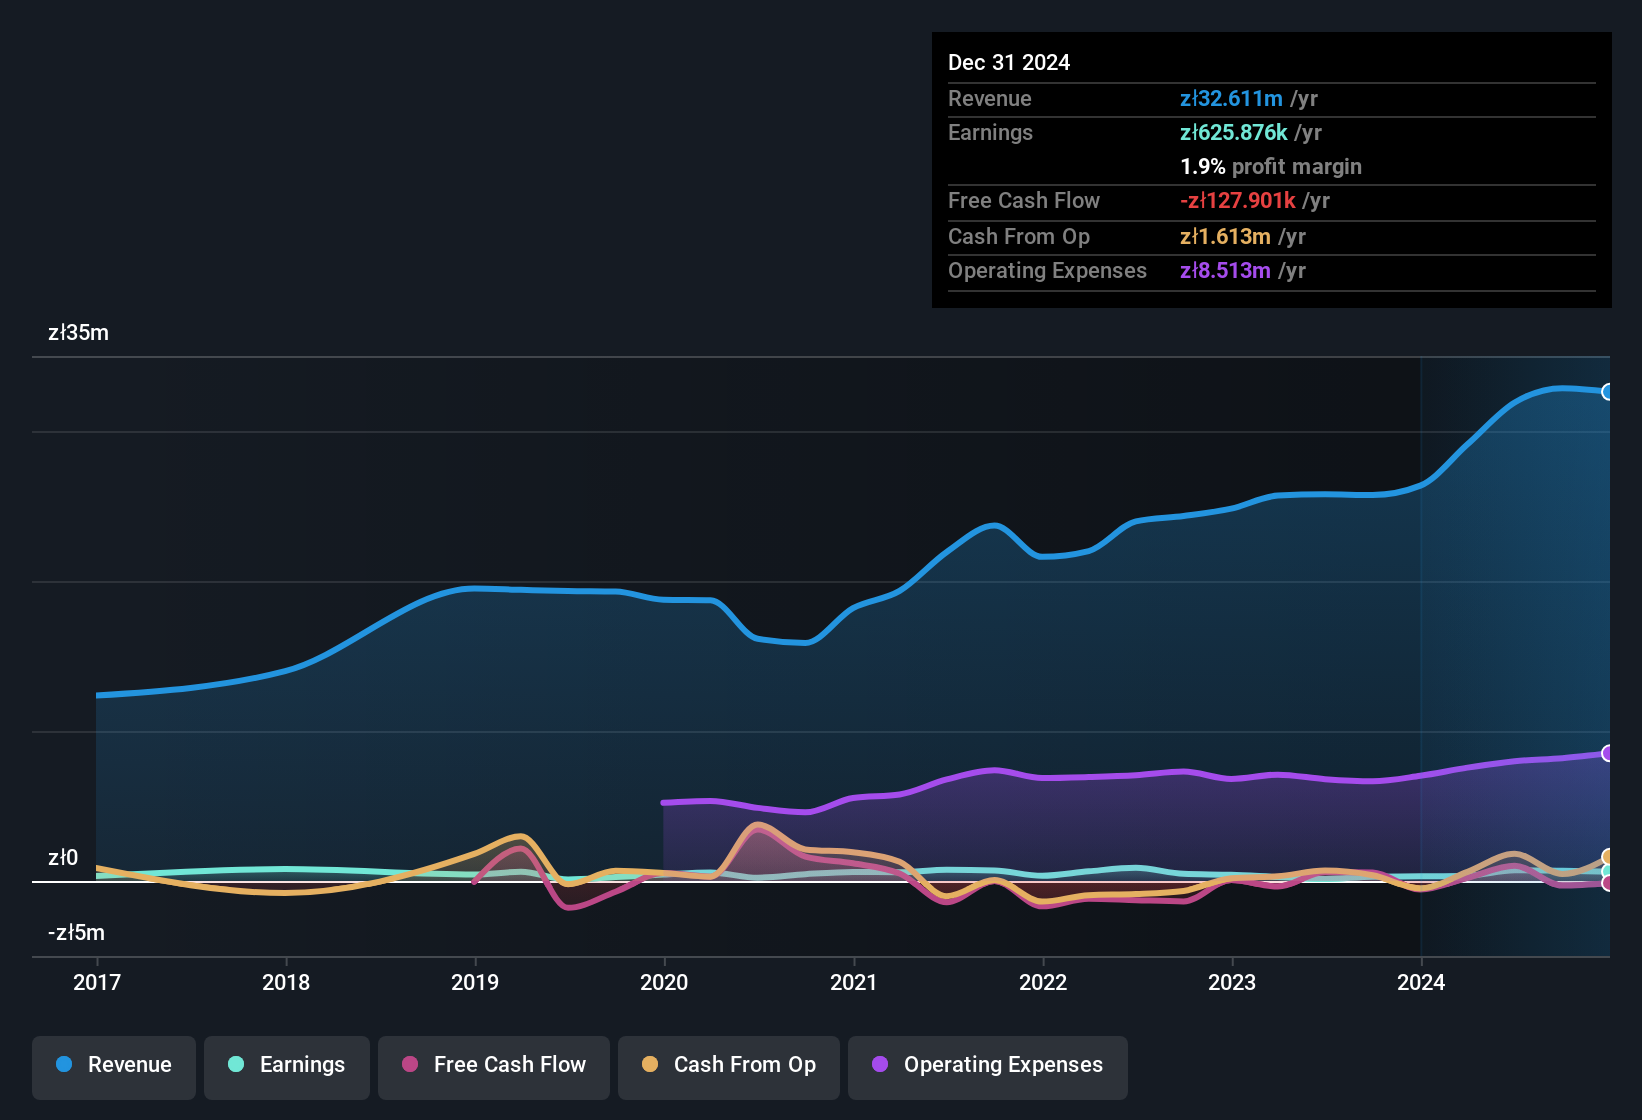Expand the Cash From Op legend entry
The image size is (1642, 1120).
(x=728, y=1065)
